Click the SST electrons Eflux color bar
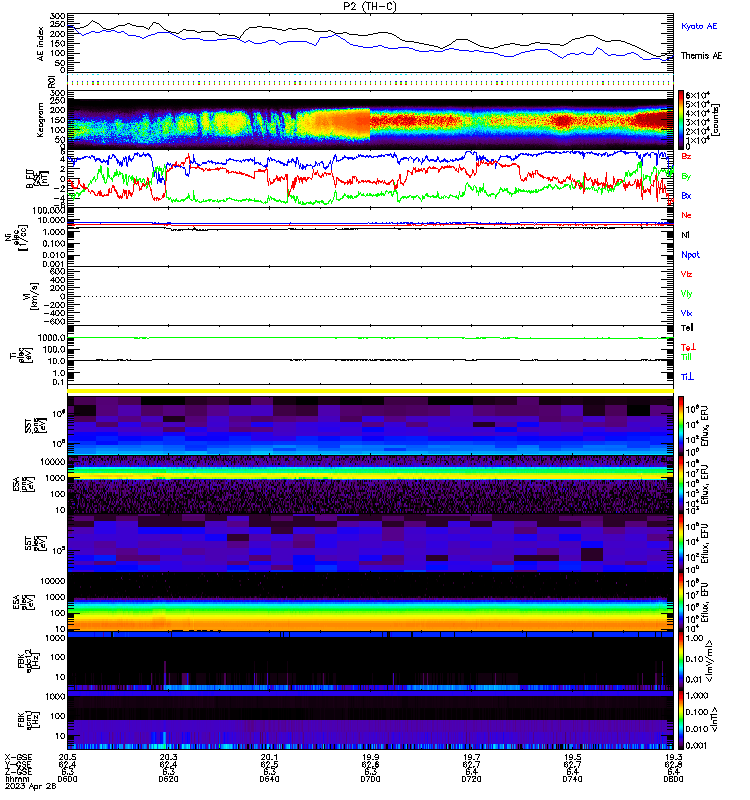The height and width of the screenshot is (800, 750). (681, 543)
